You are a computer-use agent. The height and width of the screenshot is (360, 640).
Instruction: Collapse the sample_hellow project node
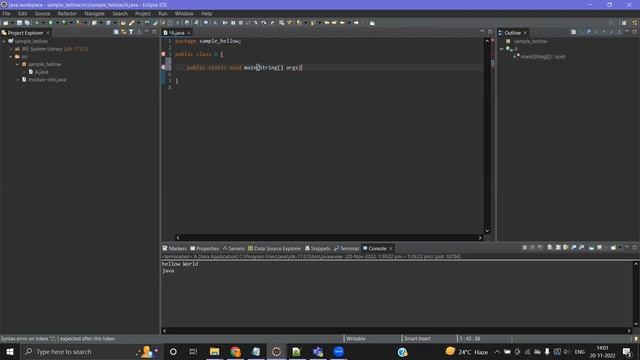click(4, 41)
